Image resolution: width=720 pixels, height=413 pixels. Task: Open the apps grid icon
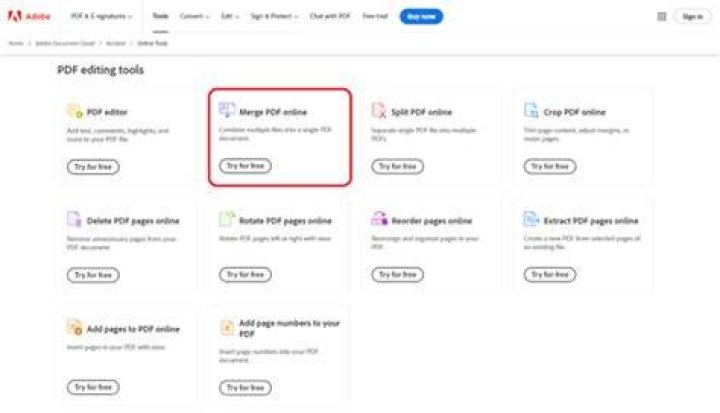[662, 17]
